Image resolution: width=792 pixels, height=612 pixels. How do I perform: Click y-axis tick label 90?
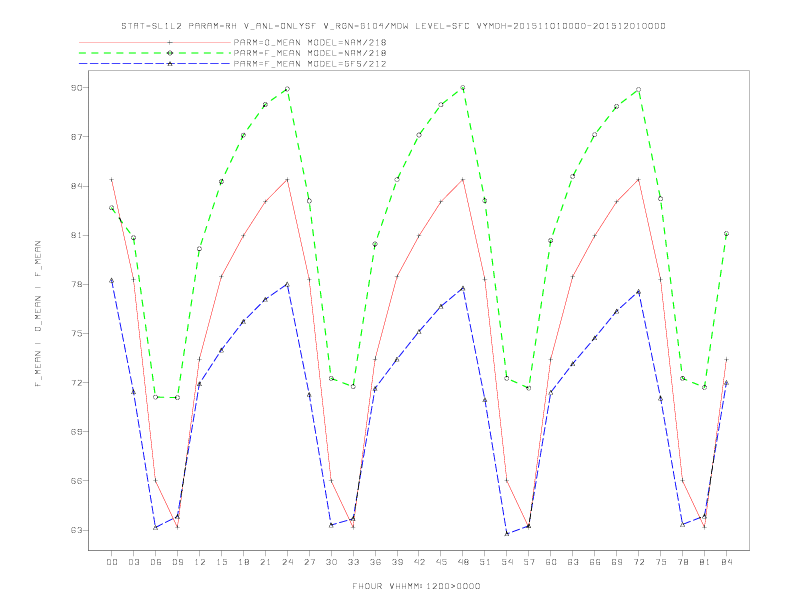coord(76,88)
